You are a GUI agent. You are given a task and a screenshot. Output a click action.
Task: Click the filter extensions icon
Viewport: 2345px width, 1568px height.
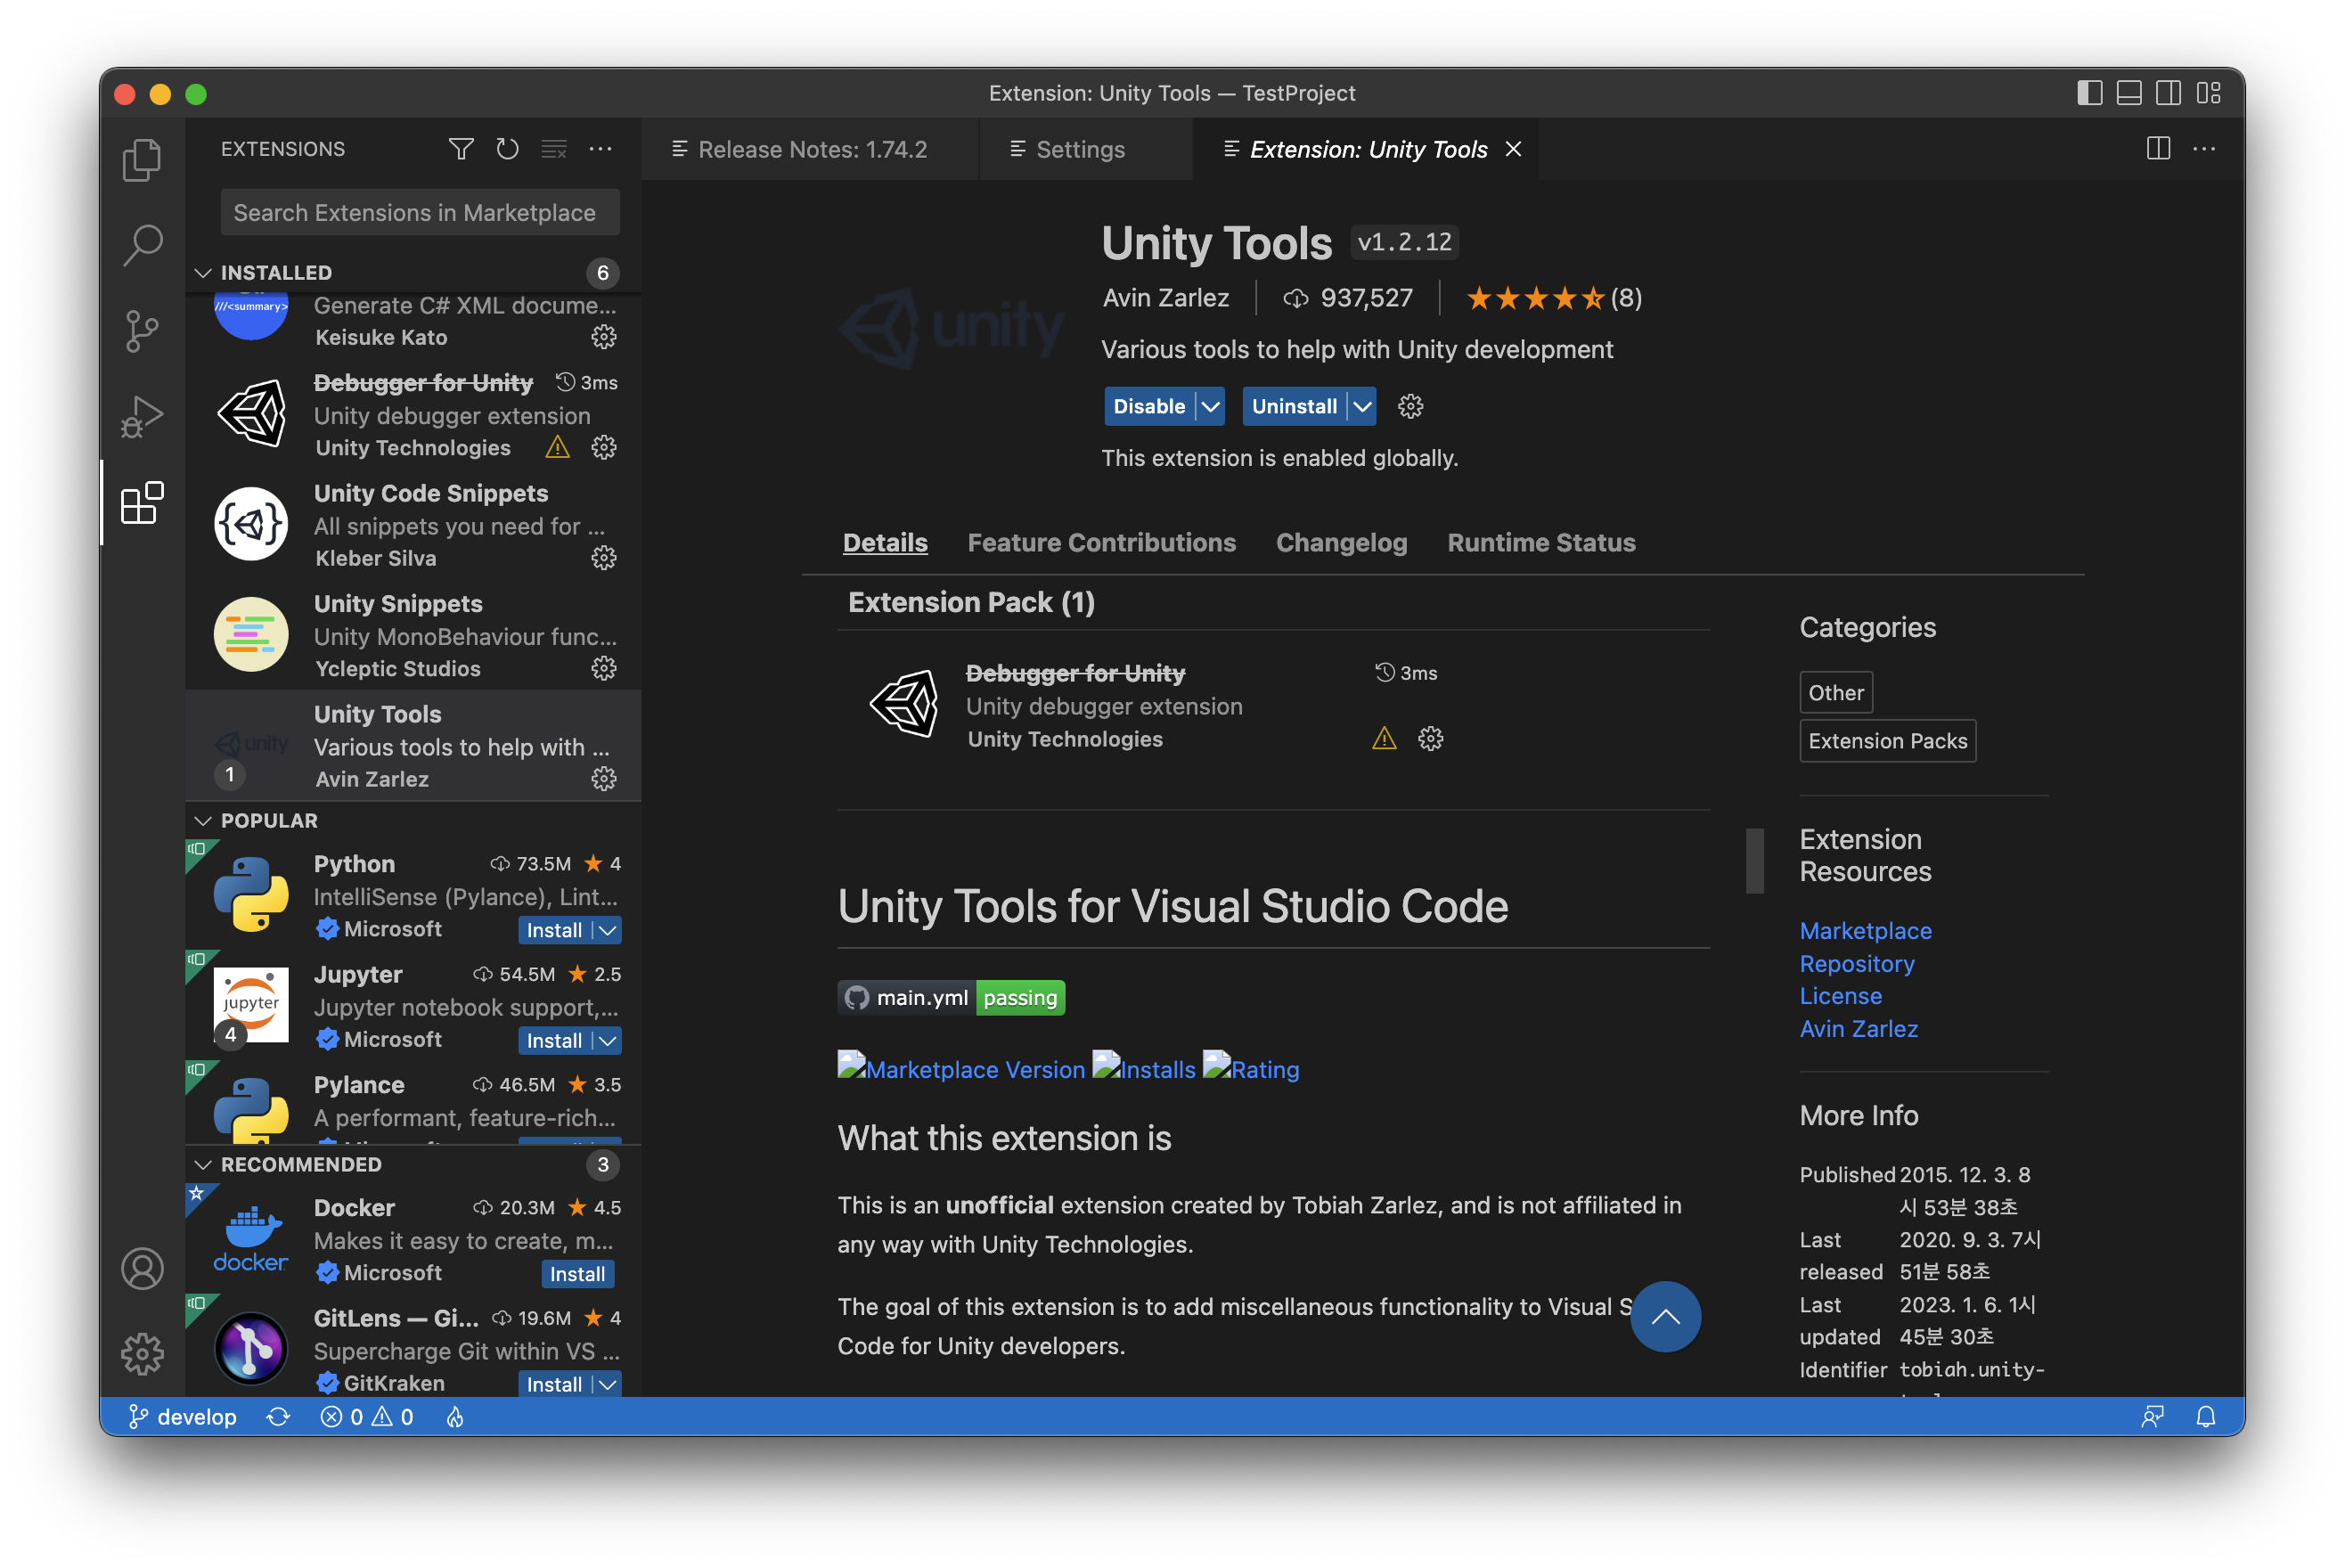[461, 149]
